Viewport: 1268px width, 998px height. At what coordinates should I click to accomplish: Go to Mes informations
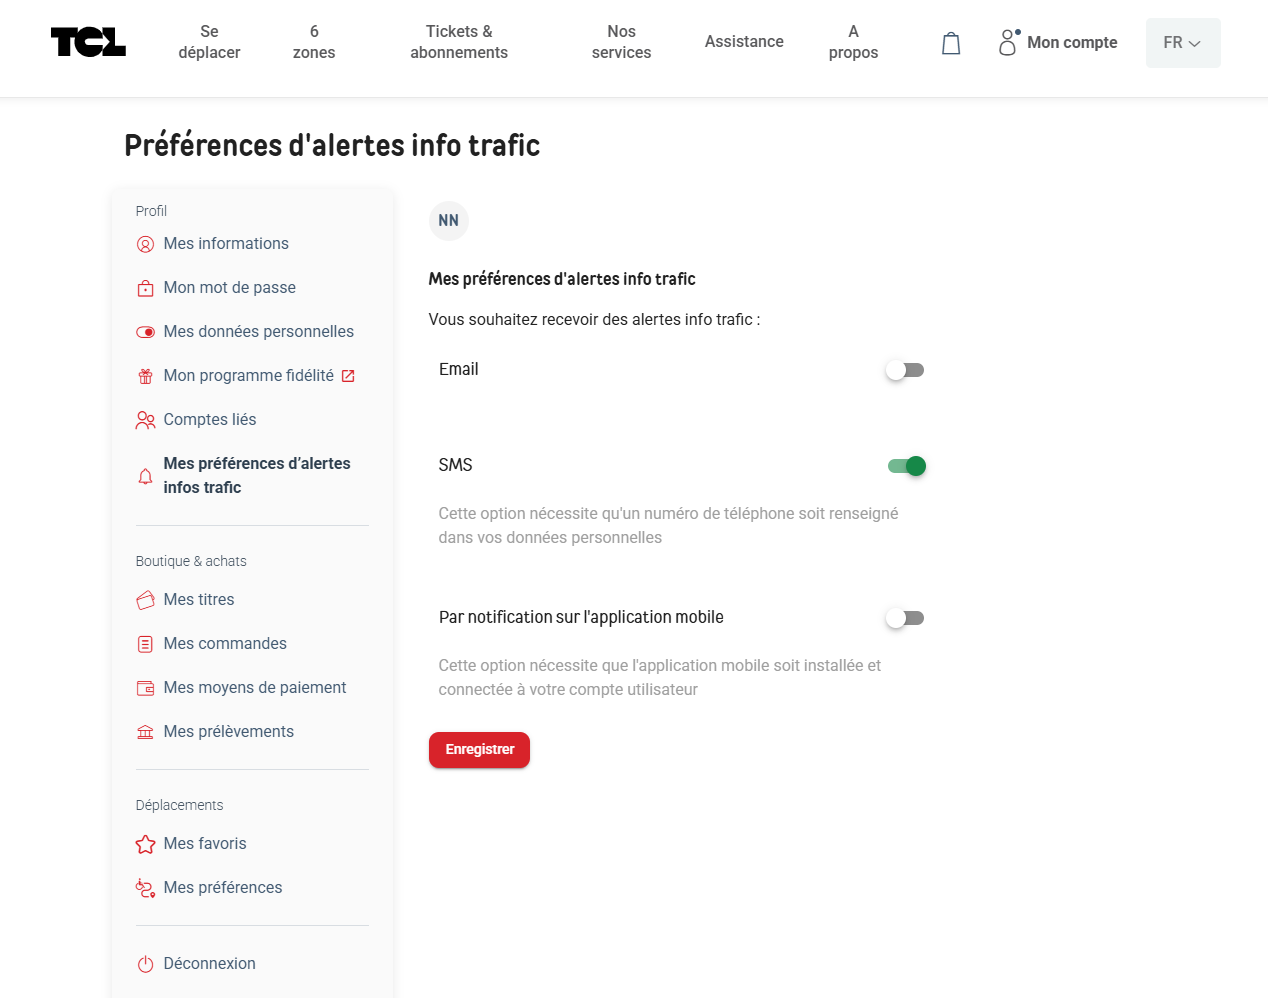(x=226, y=244)
